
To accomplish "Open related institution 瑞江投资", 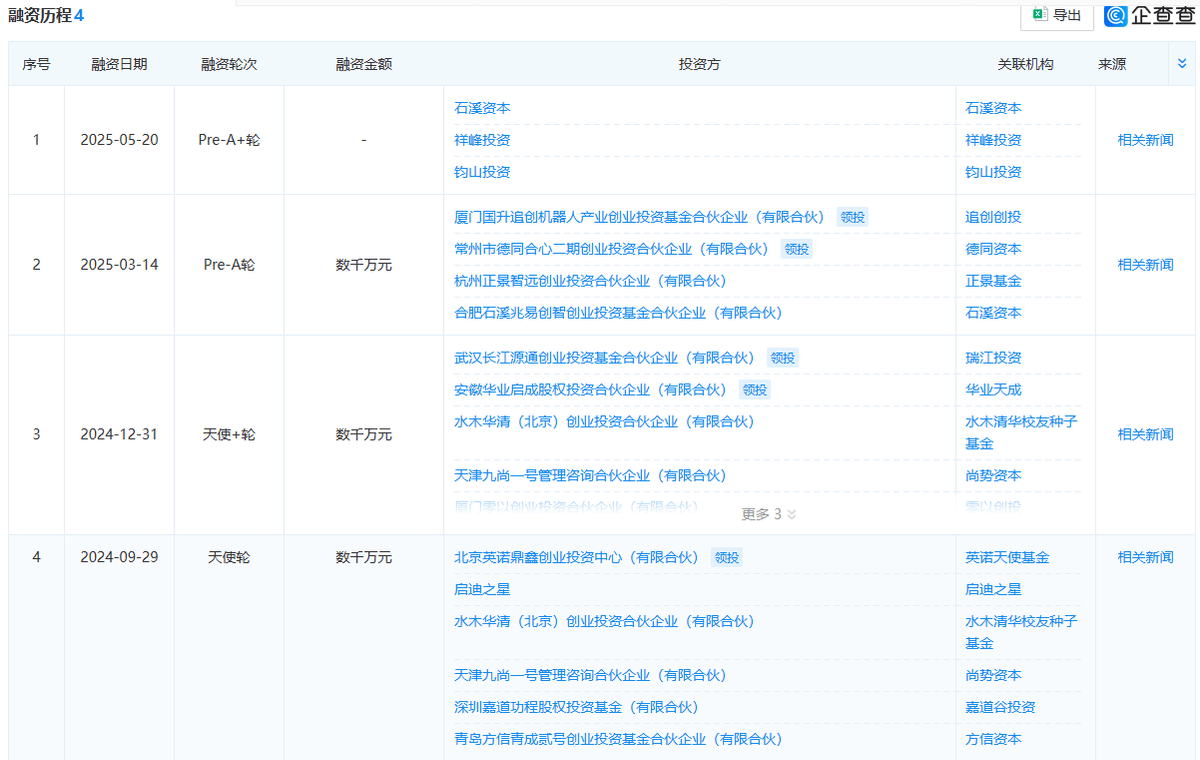I will coord(993,357).
